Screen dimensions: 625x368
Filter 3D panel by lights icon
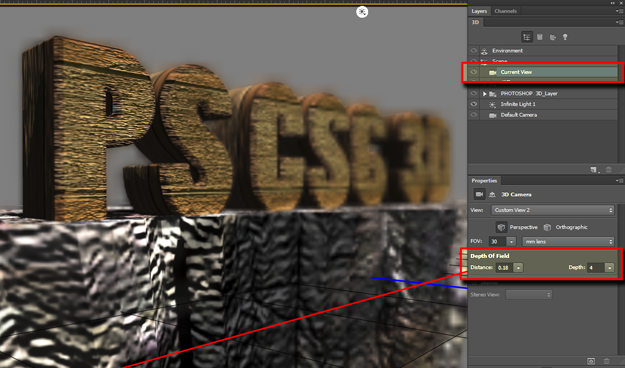565,37
